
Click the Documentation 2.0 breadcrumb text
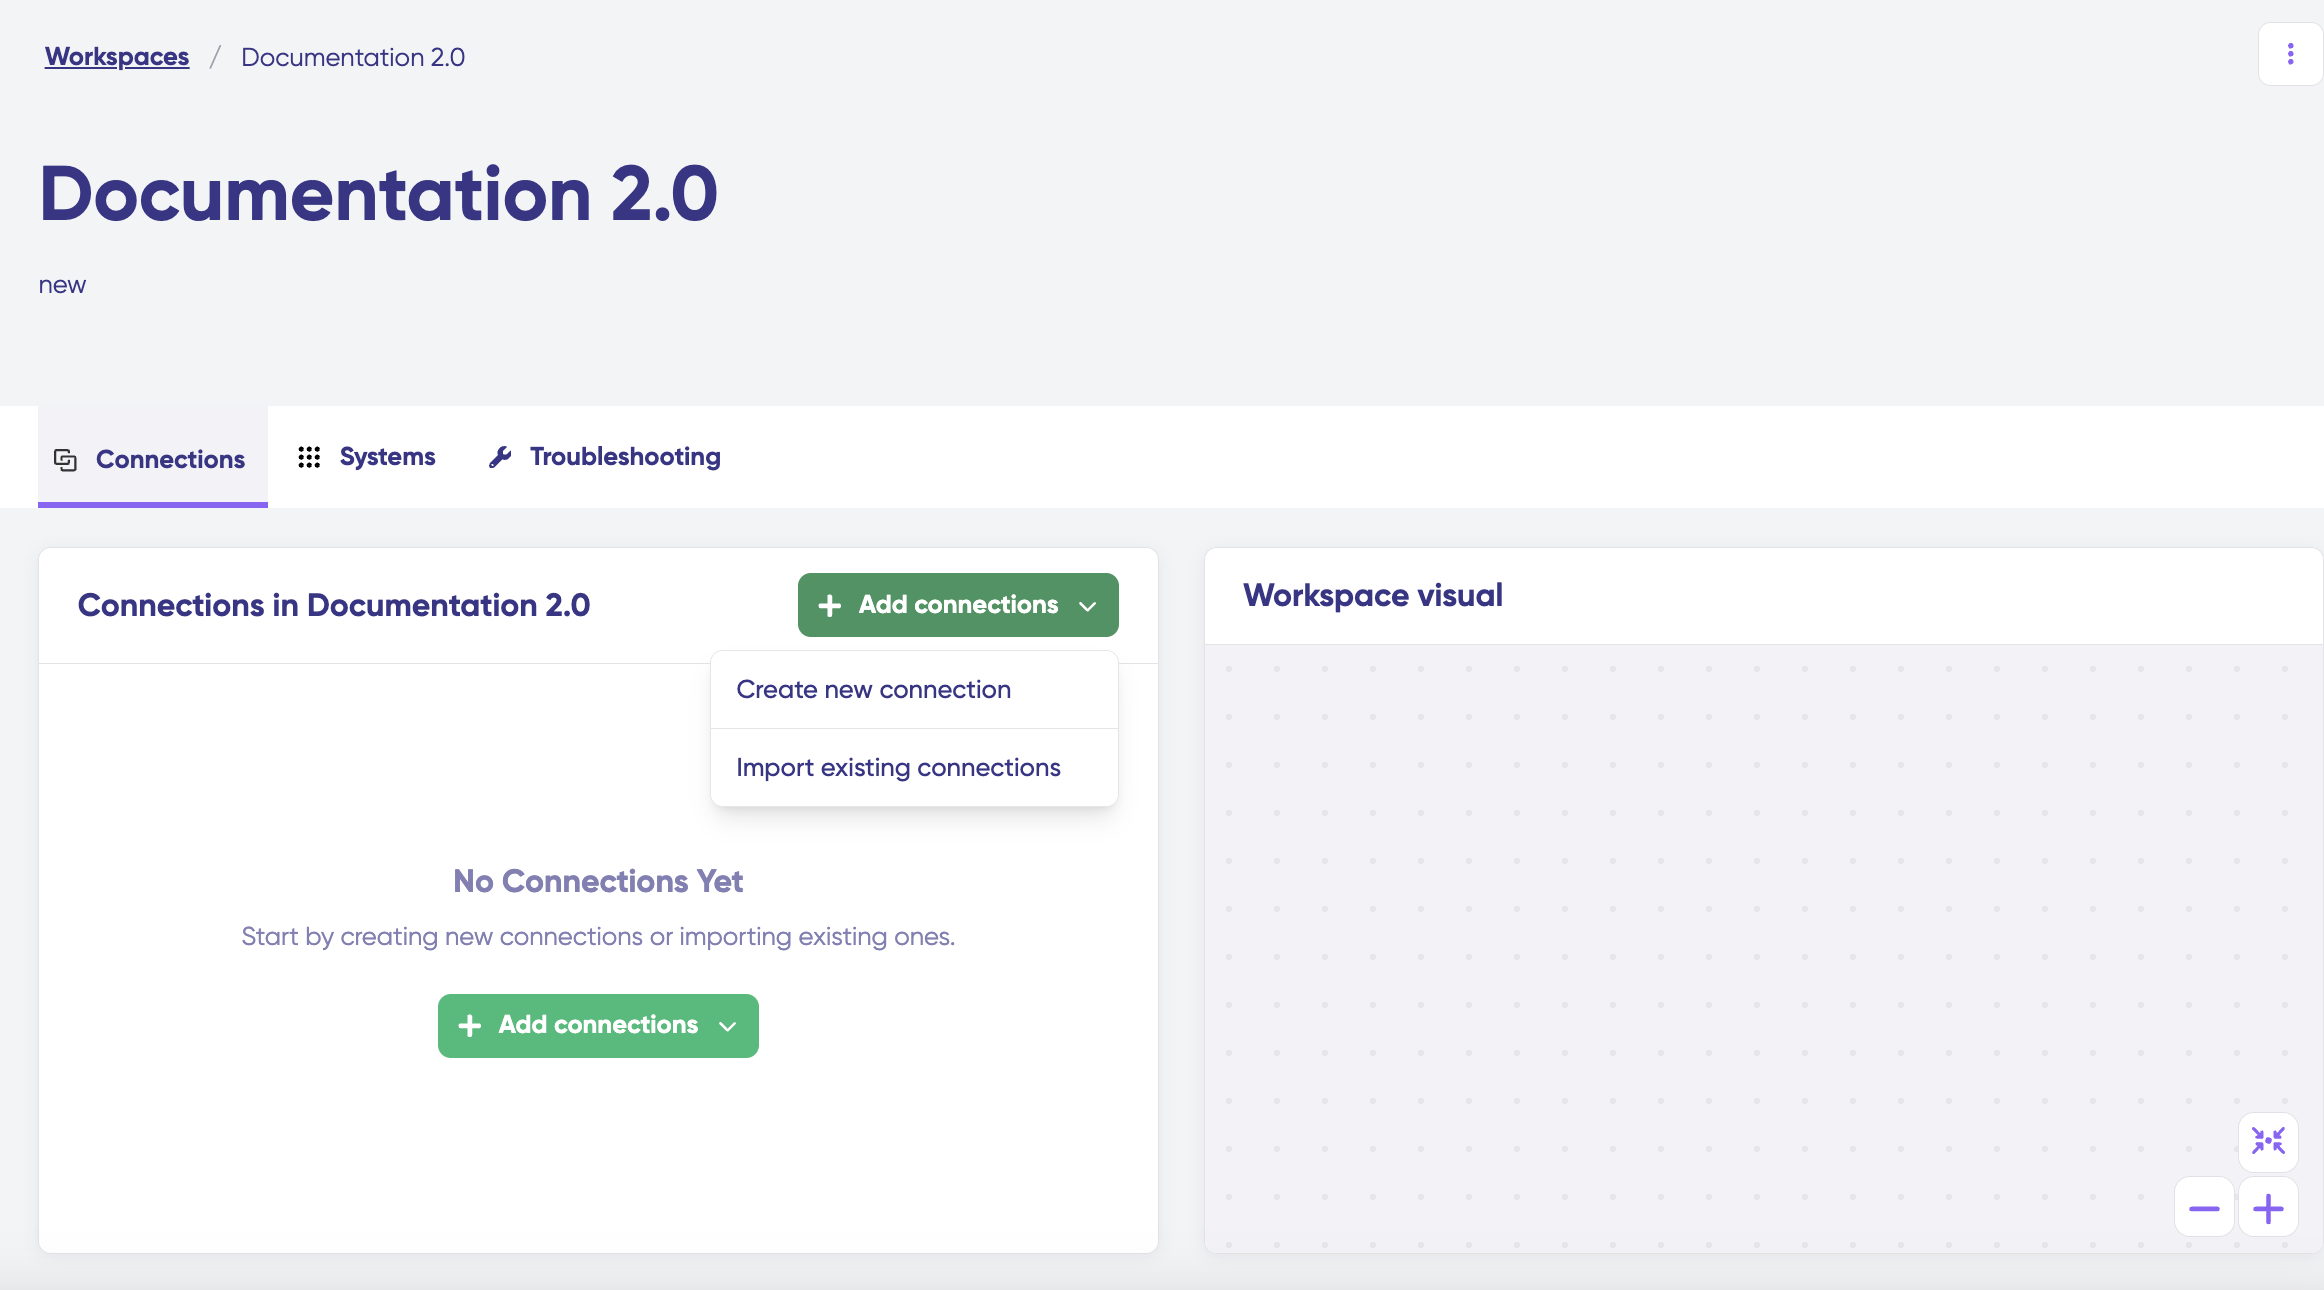point(352,57)
